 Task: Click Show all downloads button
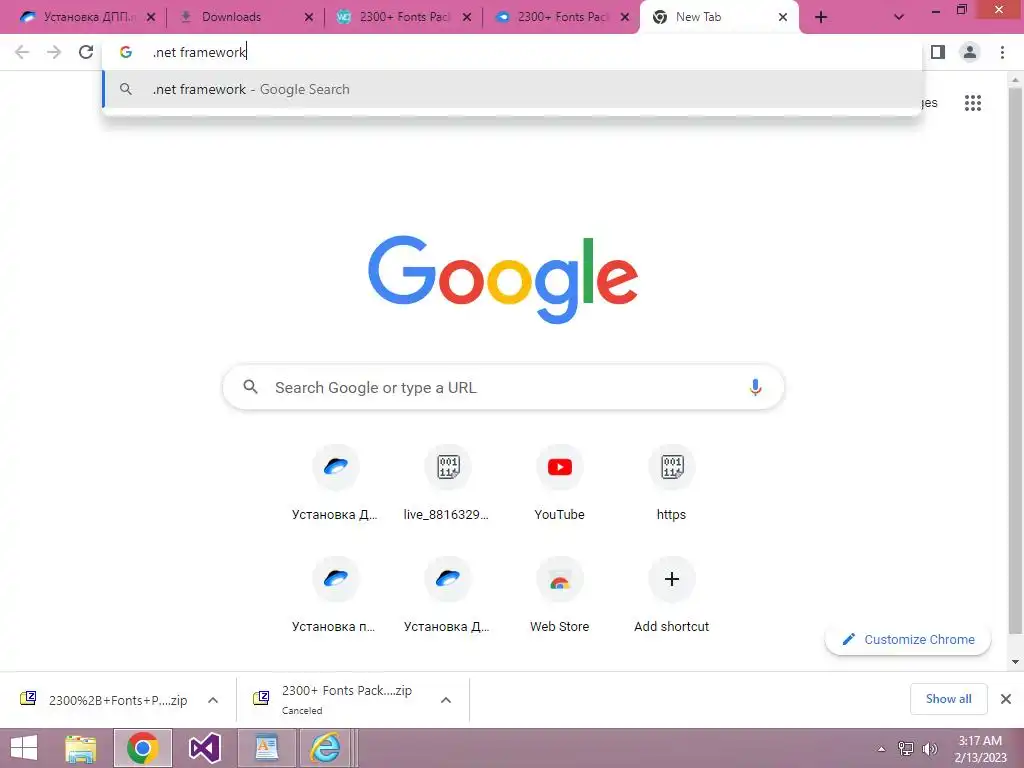tap(948, 699)
